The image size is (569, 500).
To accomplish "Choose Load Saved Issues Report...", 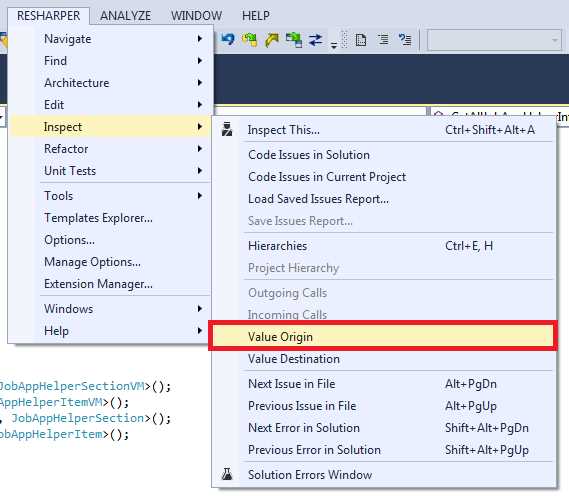I will [x=384, y=199].
